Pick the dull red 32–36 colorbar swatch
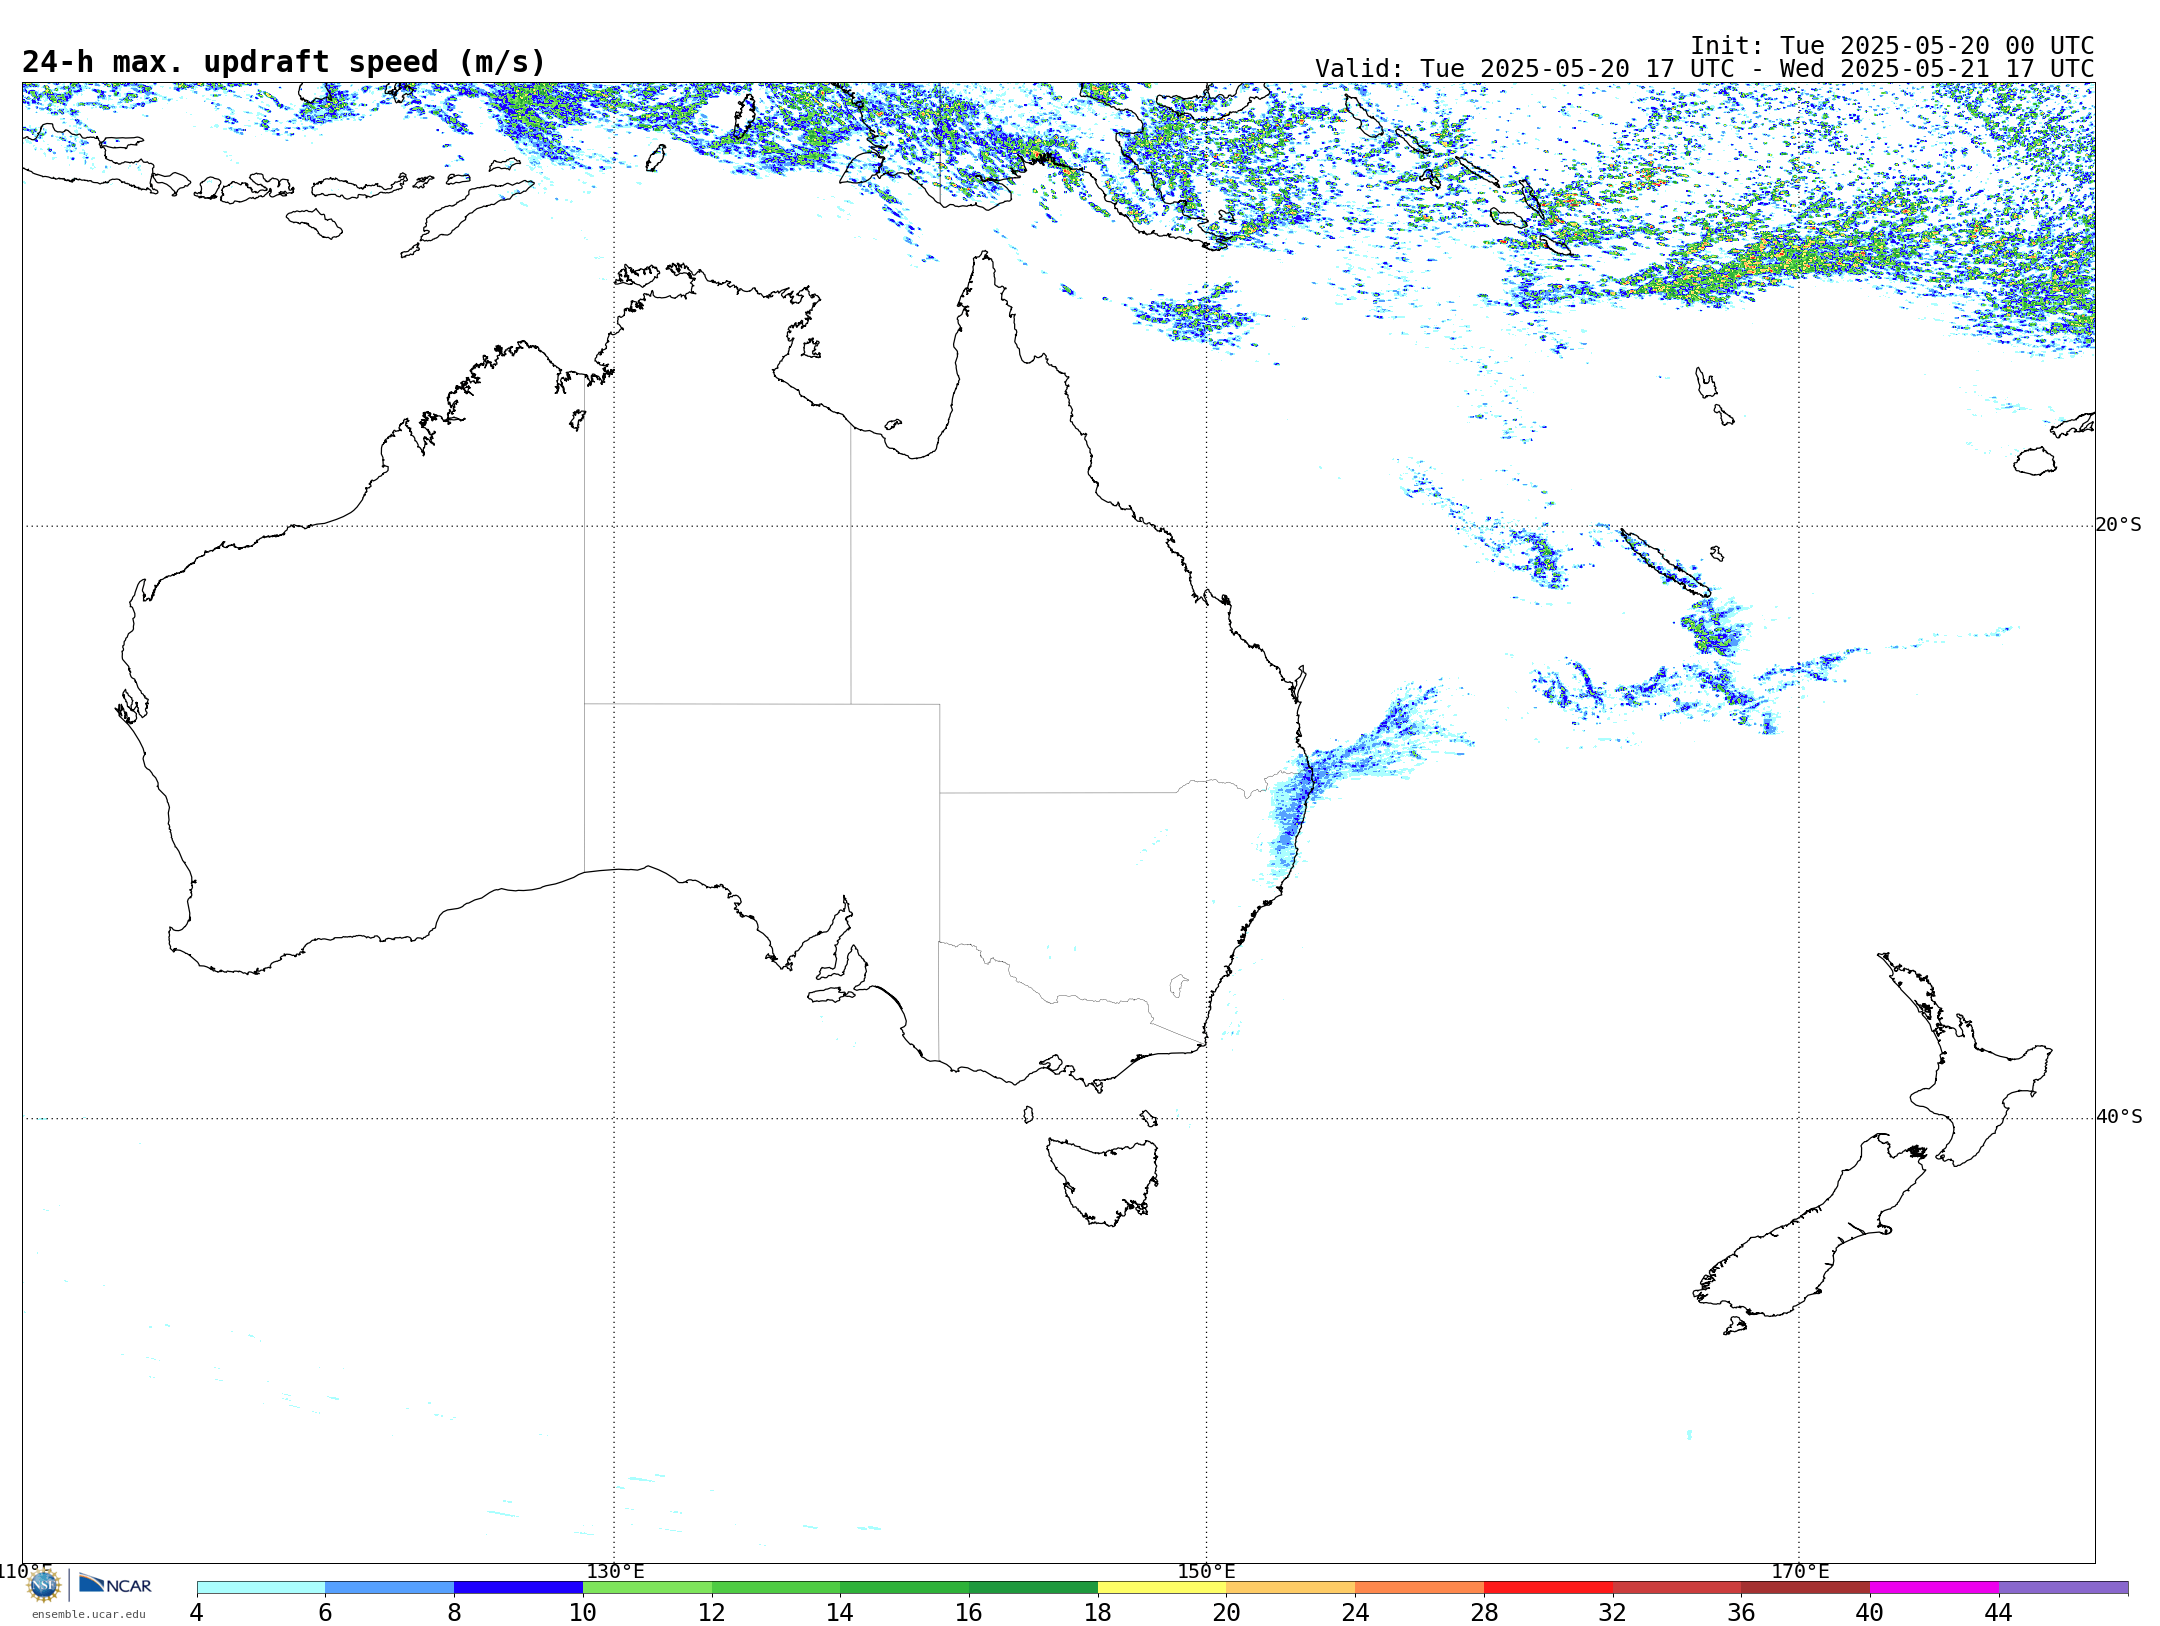The image size is (2160, 1626). tap(1677, 1587)
